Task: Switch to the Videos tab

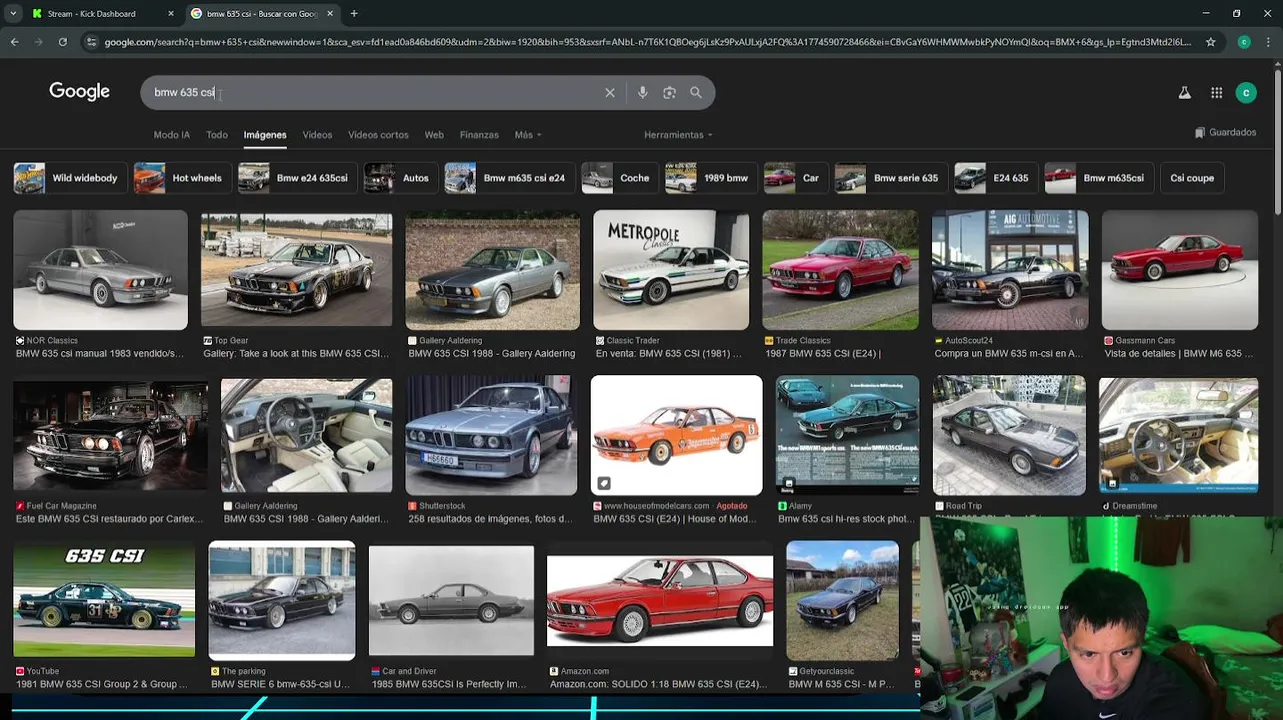Action: coord(317,135)
